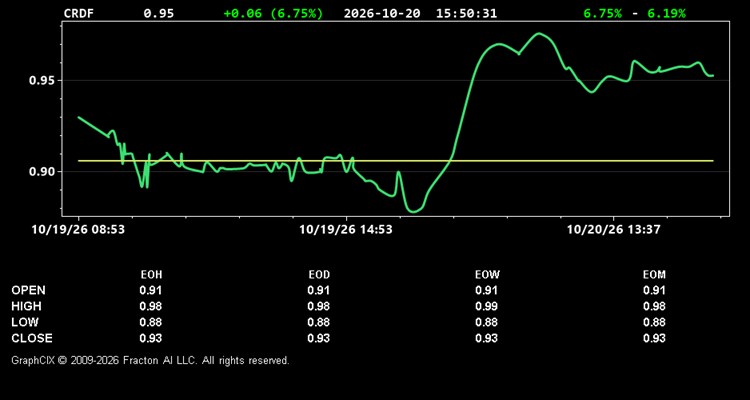Click the current price 0.95 in header
The image size is (750, 400).
[x=159, y=13]
